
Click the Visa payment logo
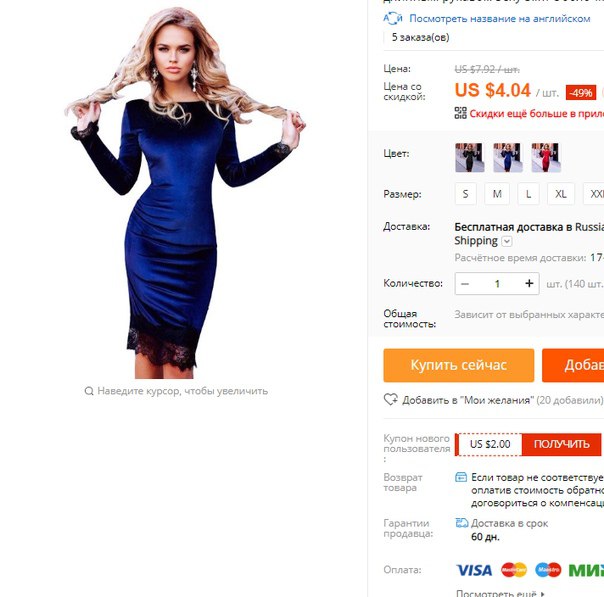point(474,570)
